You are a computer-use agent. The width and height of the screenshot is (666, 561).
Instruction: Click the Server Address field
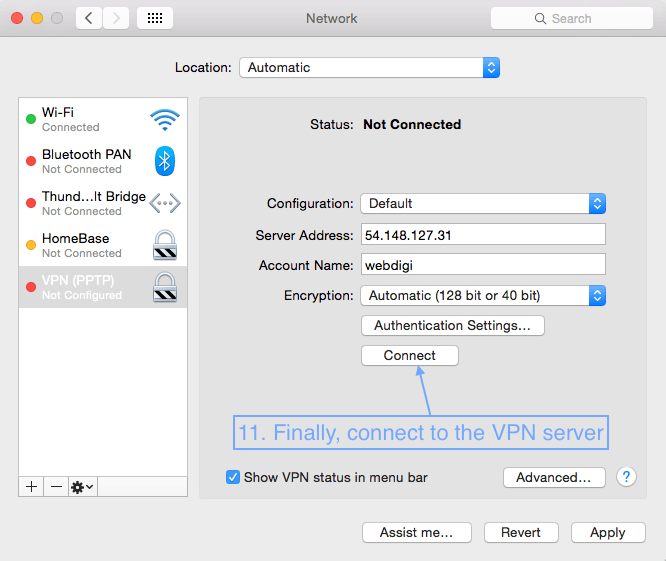point(483,234)
